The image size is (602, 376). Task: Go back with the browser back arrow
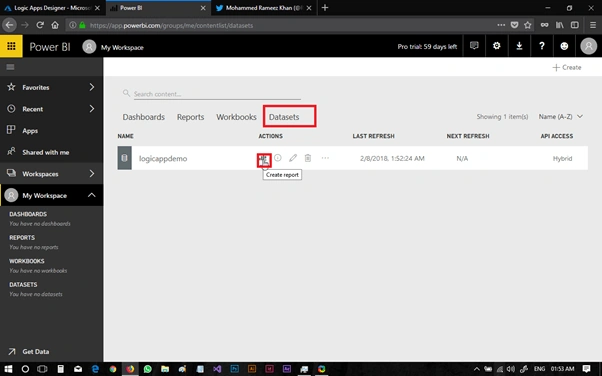(10, 25)
